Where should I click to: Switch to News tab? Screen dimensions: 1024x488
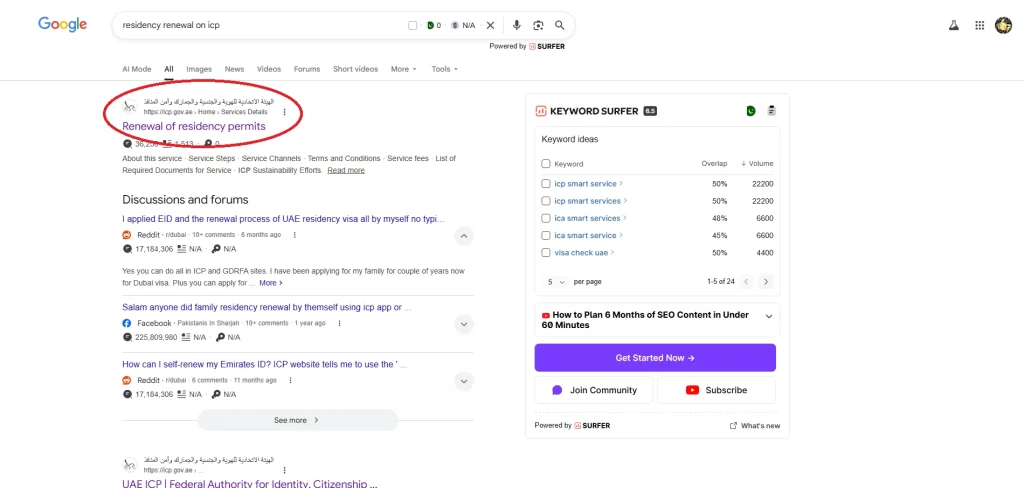click(x=234, y=69)
